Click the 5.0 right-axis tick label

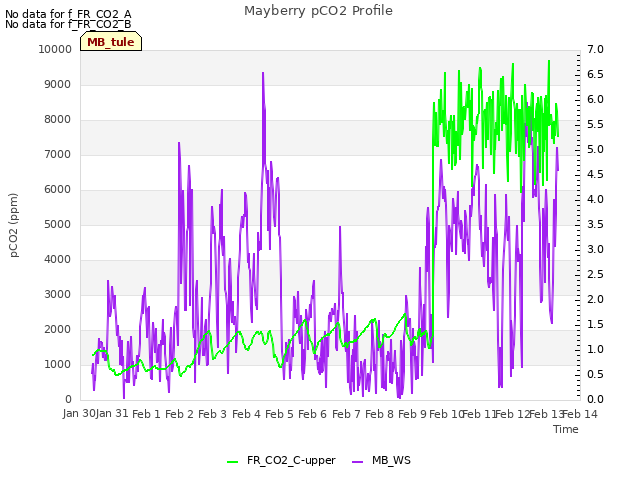[x=595, y=149]
